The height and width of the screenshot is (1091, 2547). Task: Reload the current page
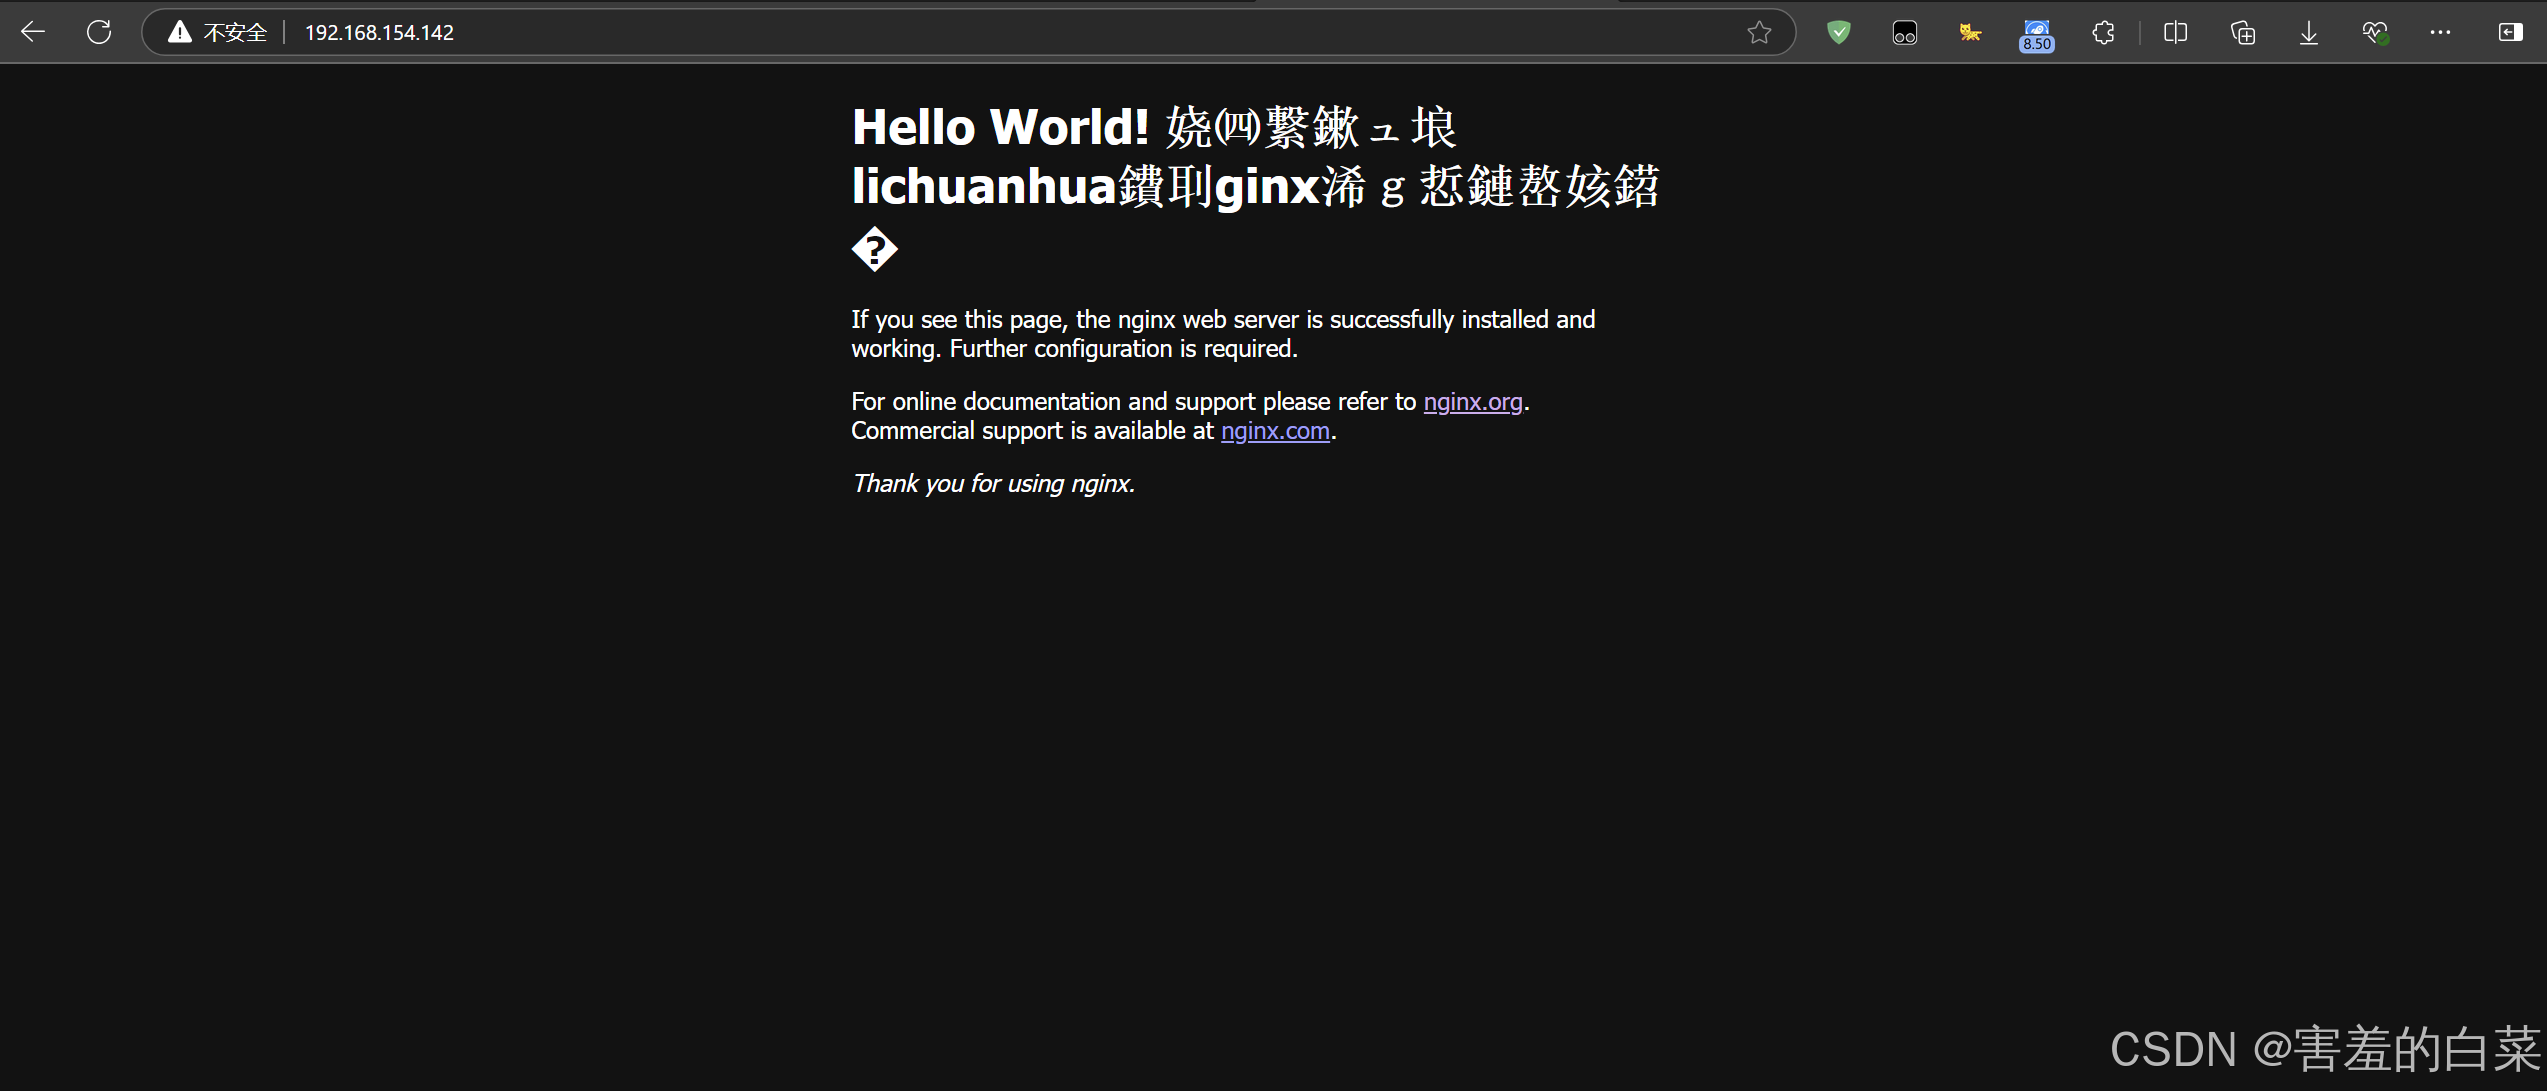point(99,32)
